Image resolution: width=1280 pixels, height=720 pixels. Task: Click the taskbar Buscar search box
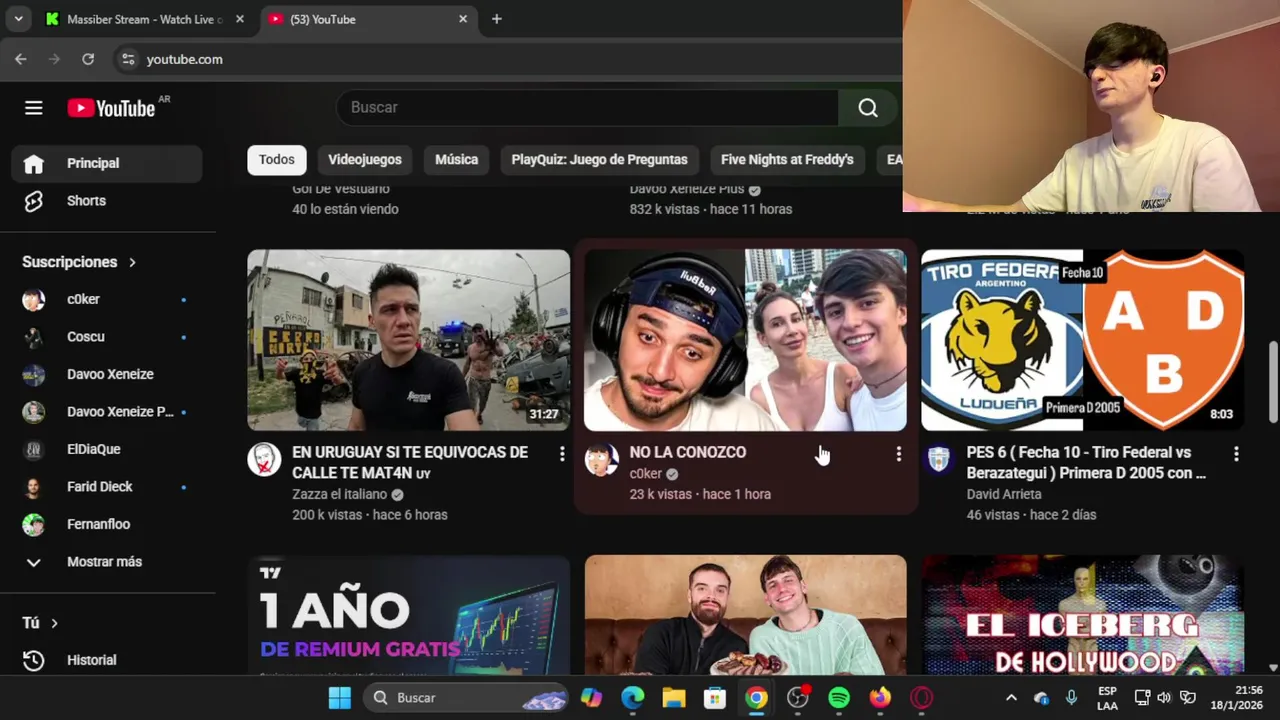point(466,698)
